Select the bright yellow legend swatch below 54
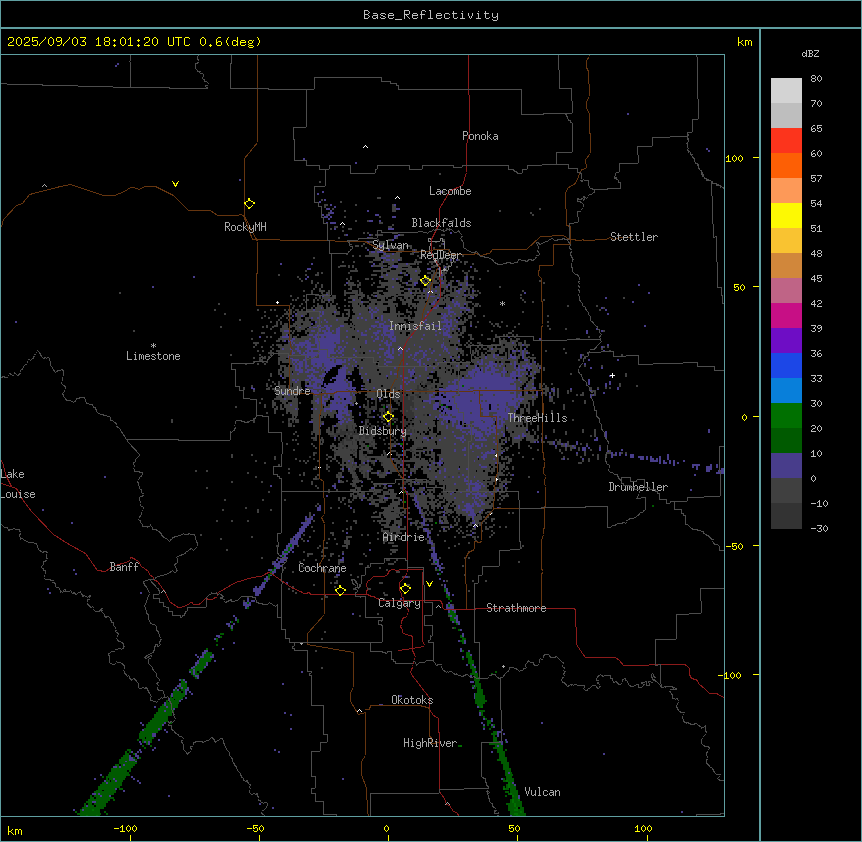The height and width of the screenshot is (842, 862). pyautogui.click(x=786, y=215)
